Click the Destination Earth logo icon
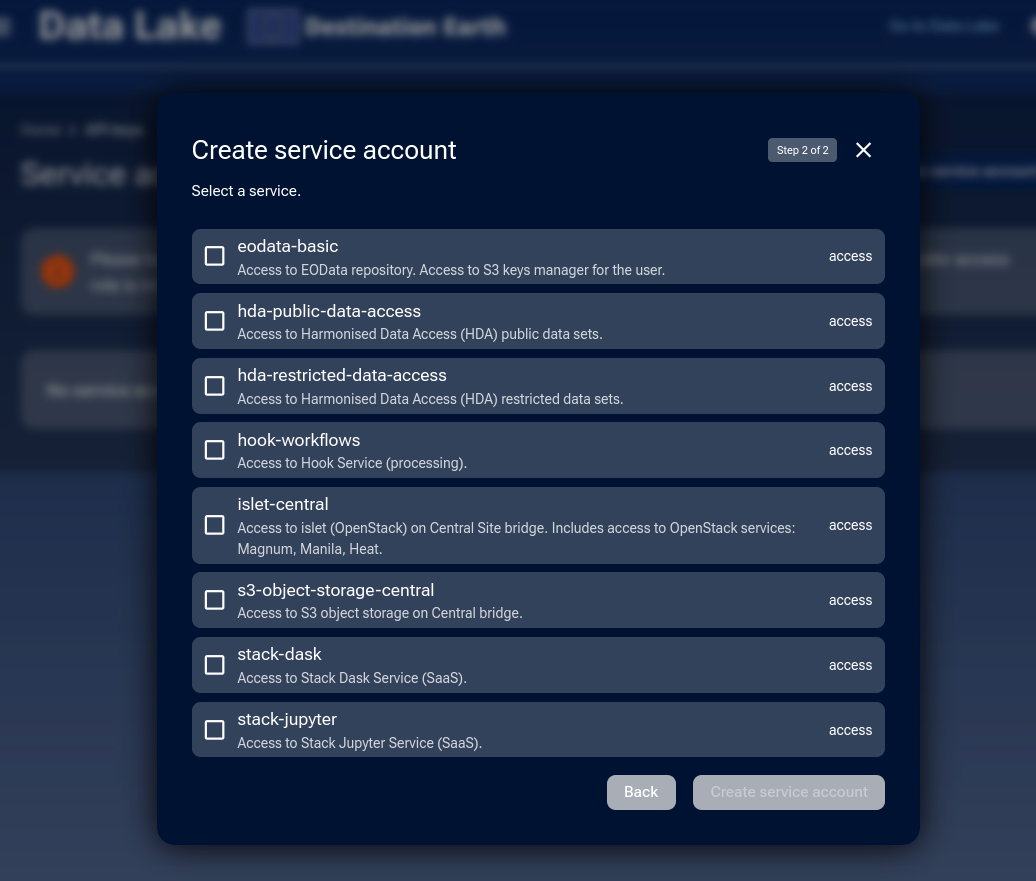The image size is (1036, 881). pyautogui.click(x=271, y=27)
